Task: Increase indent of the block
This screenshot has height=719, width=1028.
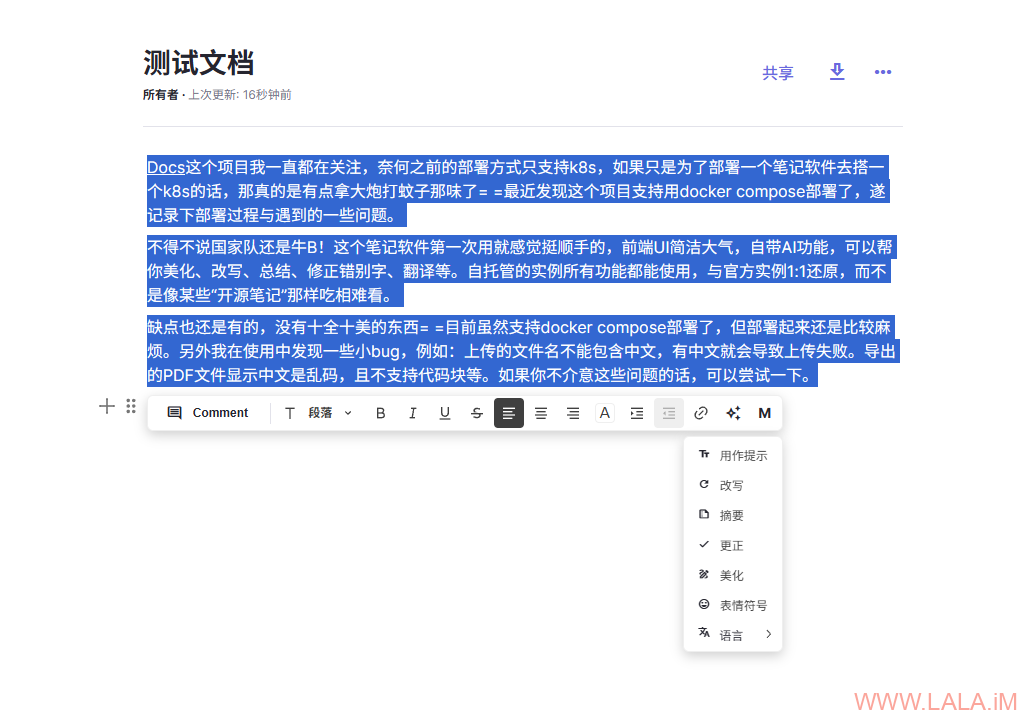Action: click(x=637, y=413)
